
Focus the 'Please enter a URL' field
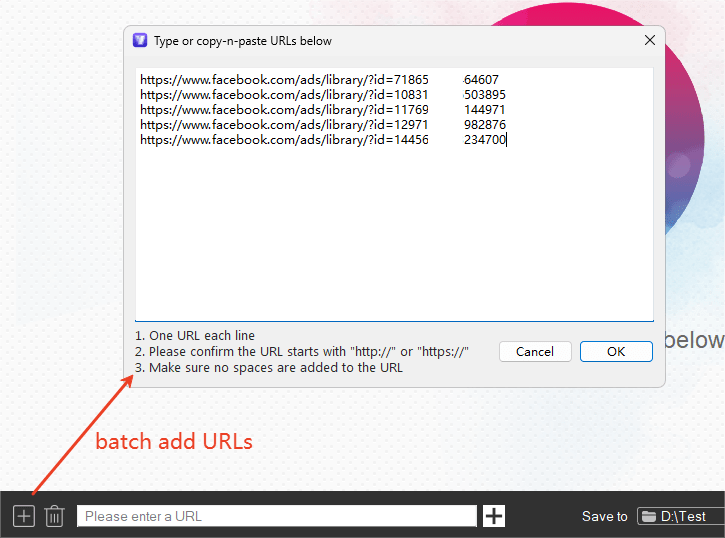point(276,516)
